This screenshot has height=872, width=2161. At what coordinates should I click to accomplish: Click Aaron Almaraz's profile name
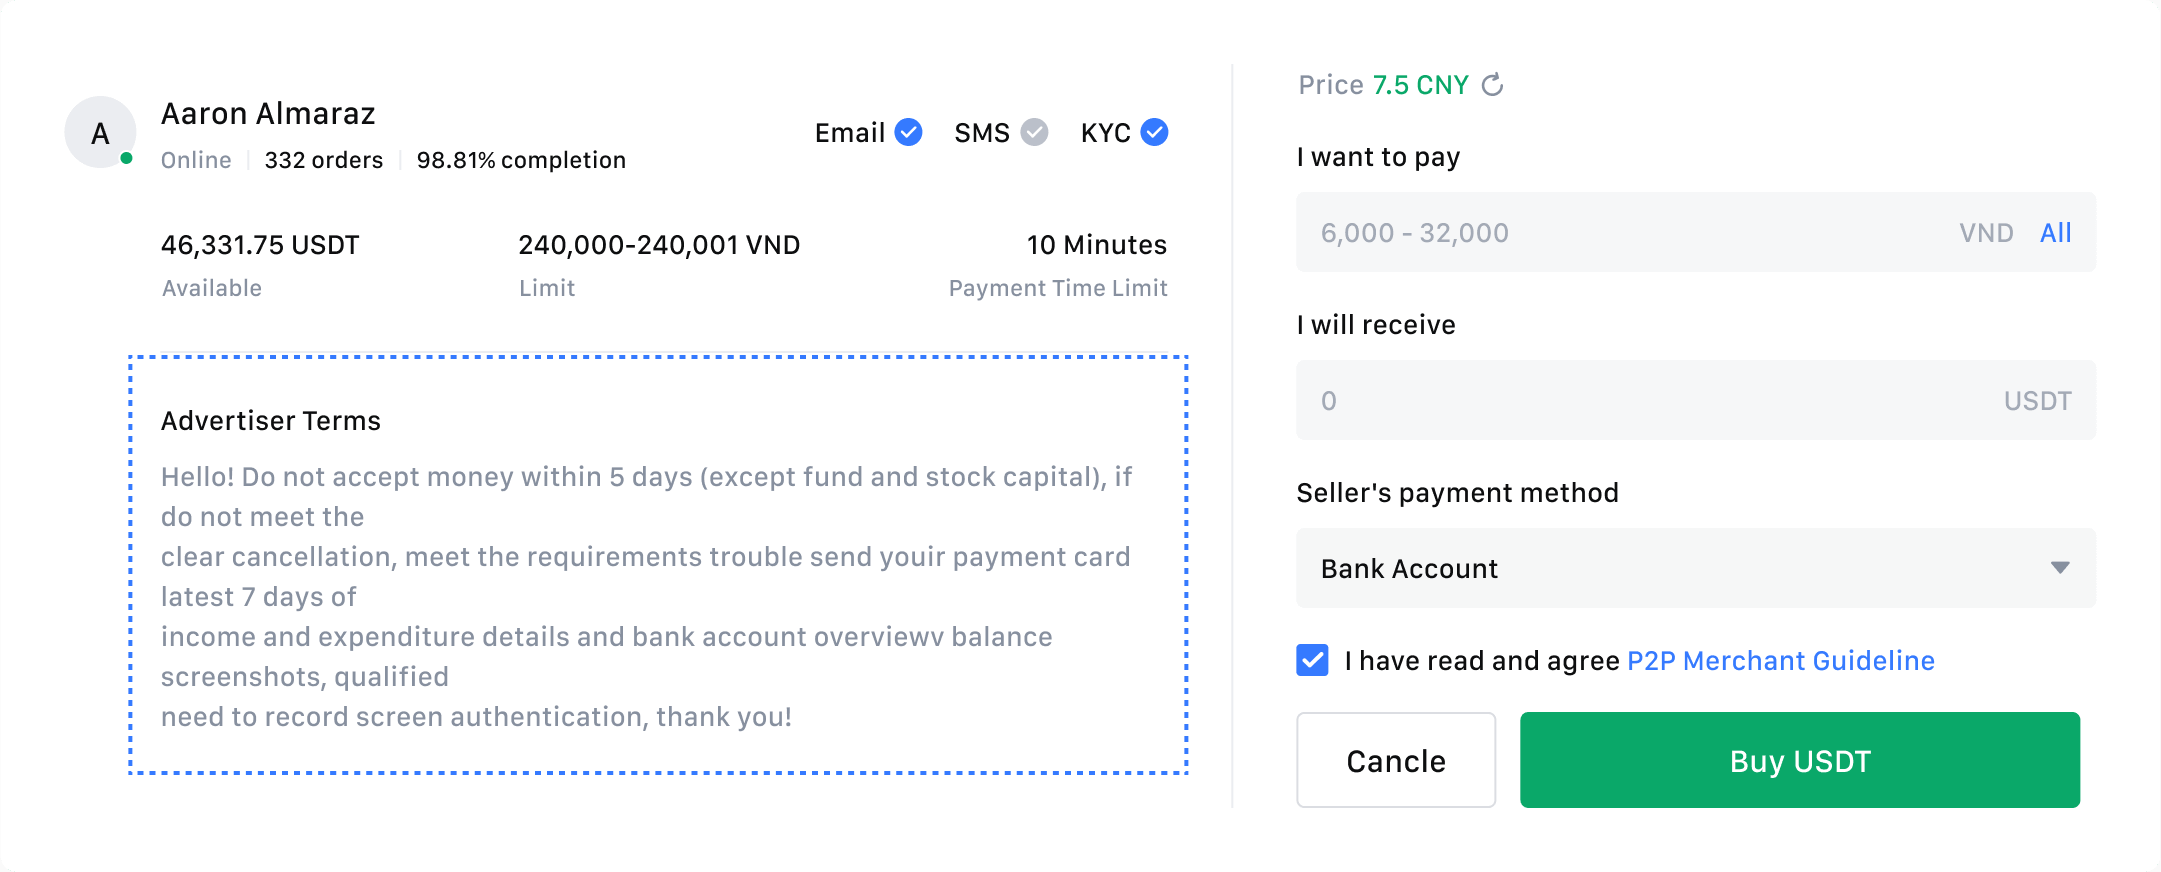point(268,113)
